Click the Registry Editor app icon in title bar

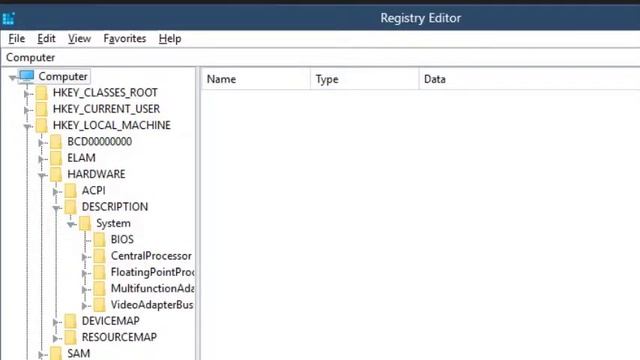click(x=9, y=18)
